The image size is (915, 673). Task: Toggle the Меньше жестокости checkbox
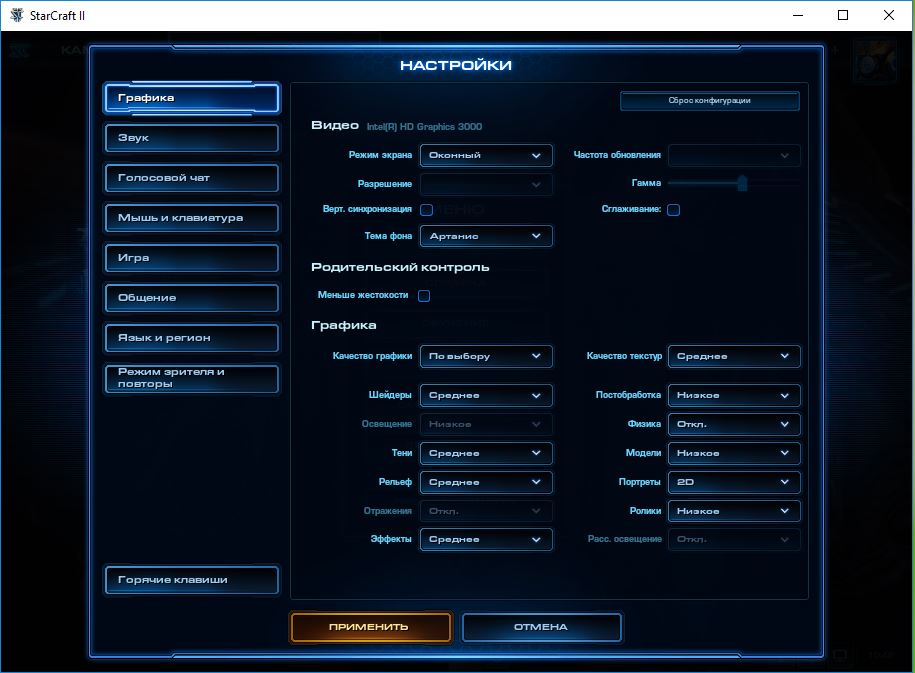tap(424, 296)
